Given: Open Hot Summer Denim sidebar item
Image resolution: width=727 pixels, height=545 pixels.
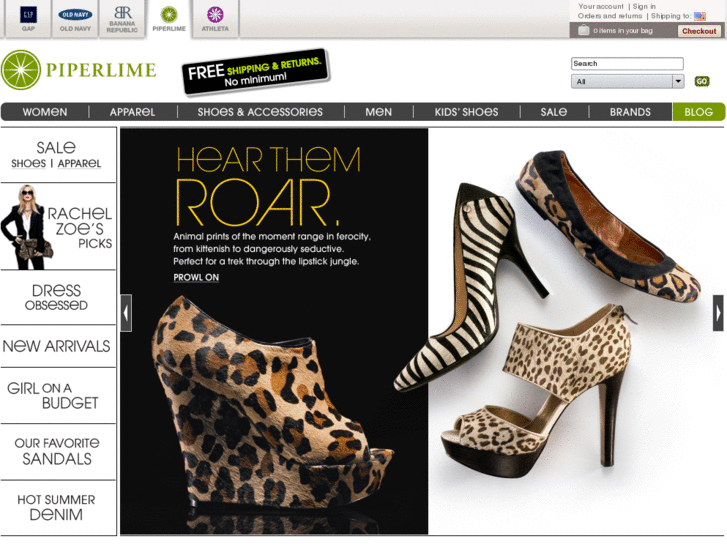Looking at the screenshot, I should [57, 507].
